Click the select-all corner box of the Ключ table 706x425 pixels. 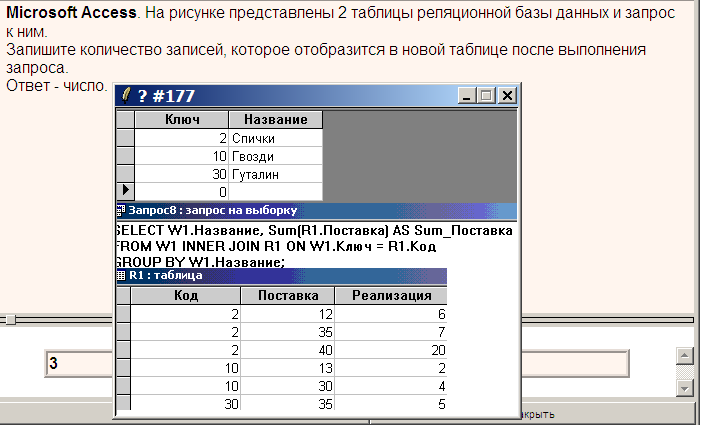point(125,119)
